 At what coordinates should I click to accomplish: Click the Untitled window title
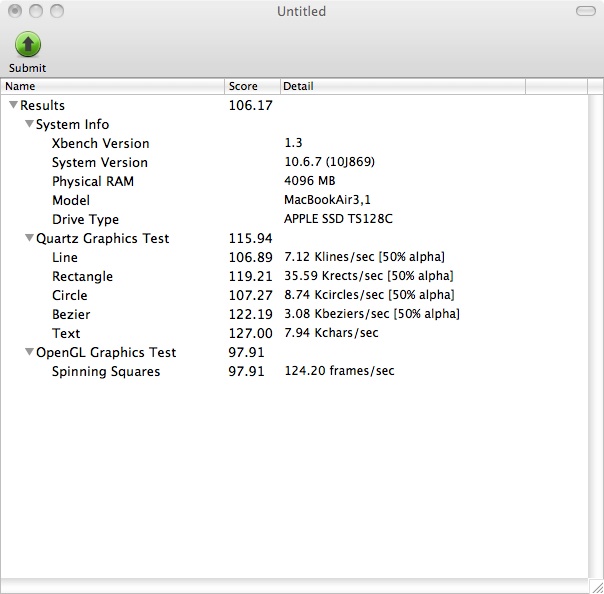[301, 11]
